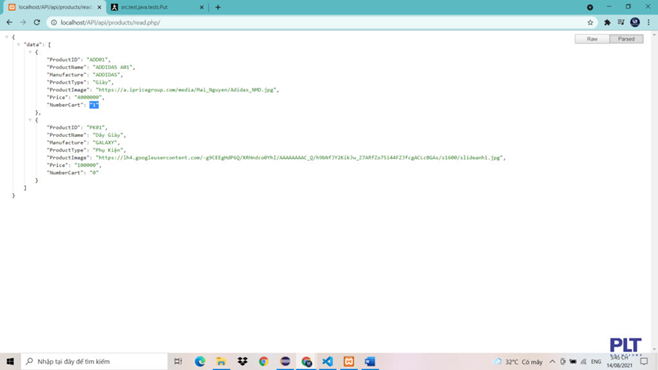Close the localhost products read tab
Viewport: 658px width, 370px height.
99,7
